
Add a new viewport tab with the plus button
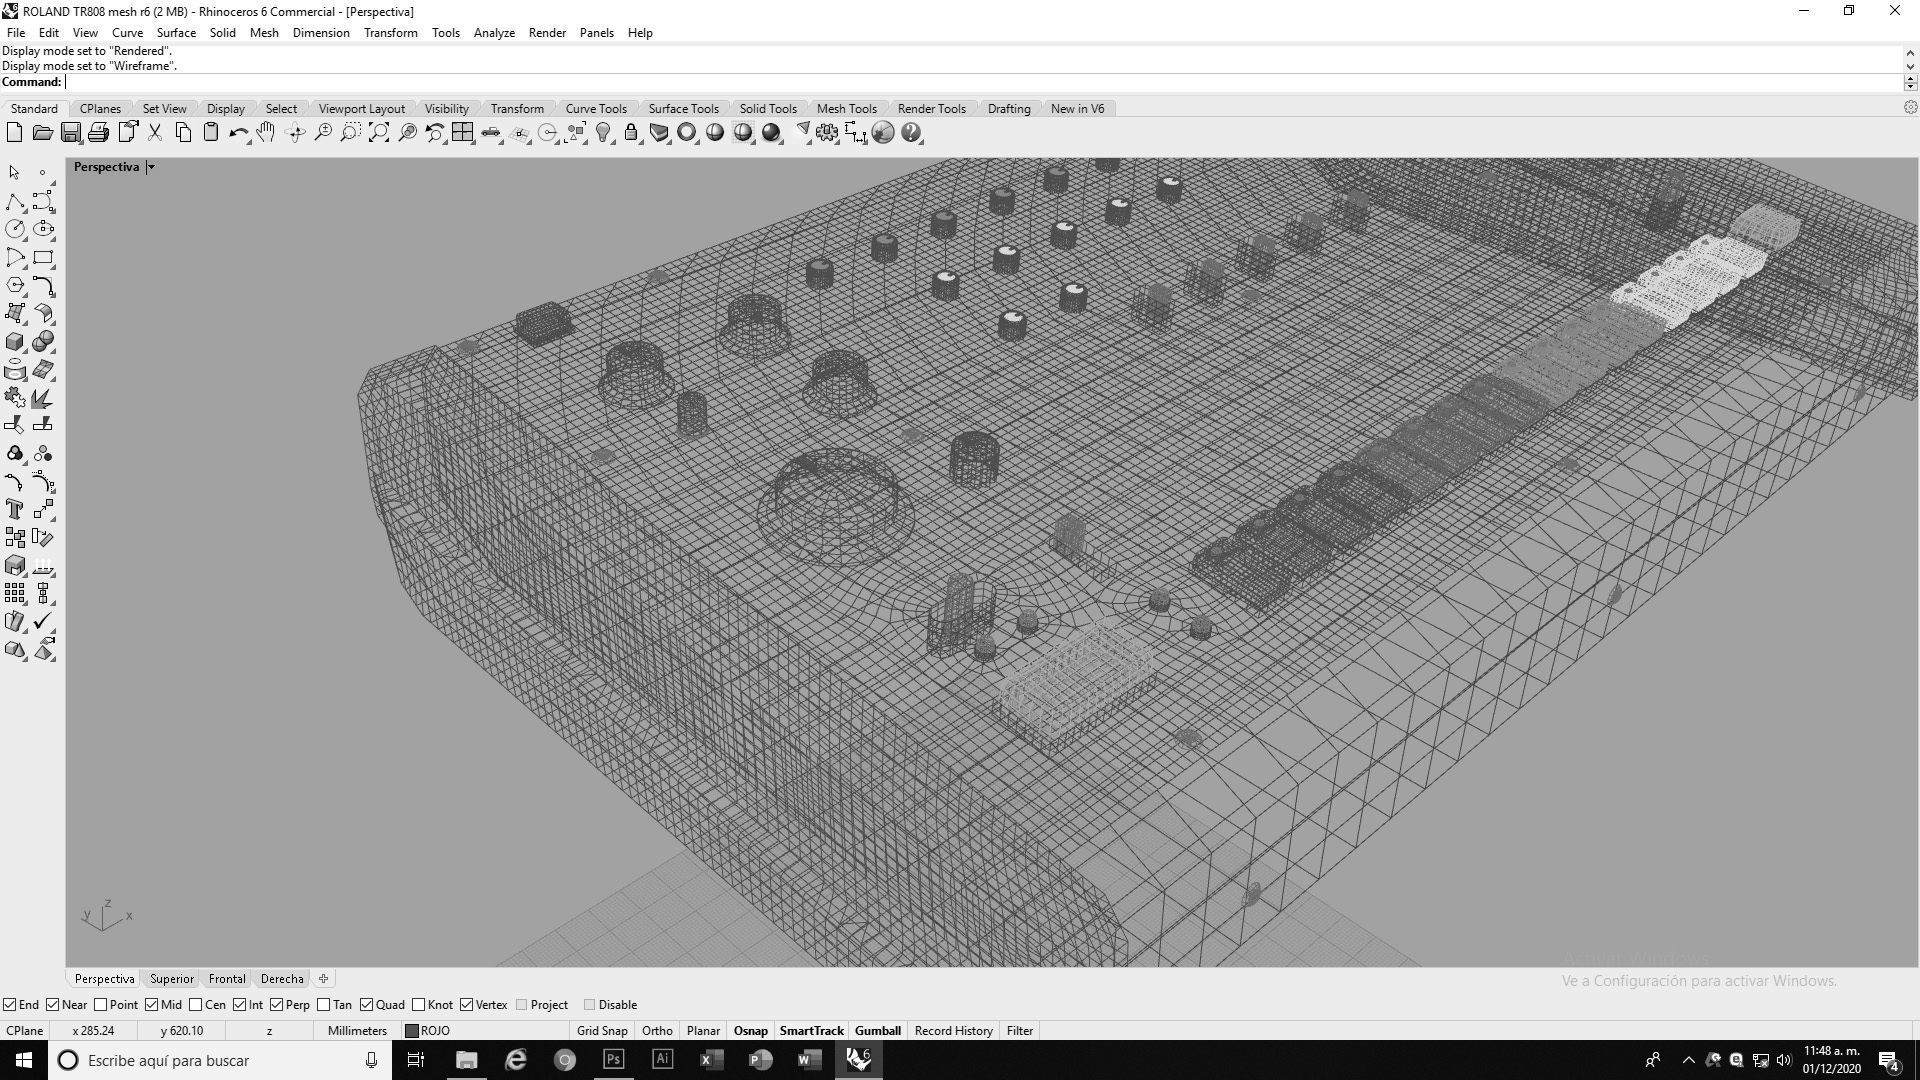(323, 979)
